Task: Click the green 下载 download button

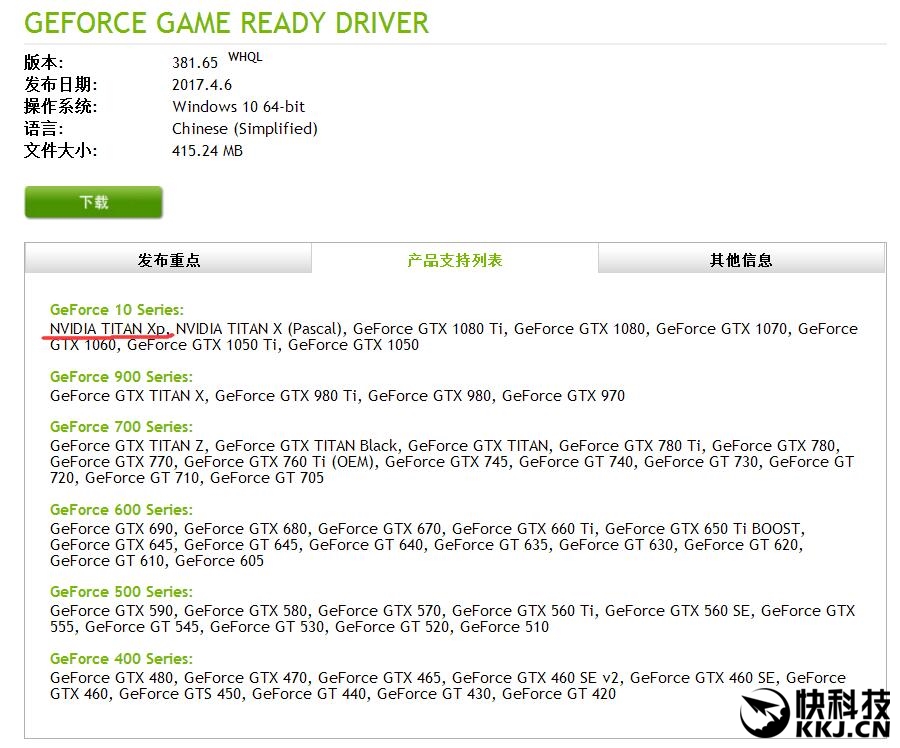Action: click(x=94, y=202)
